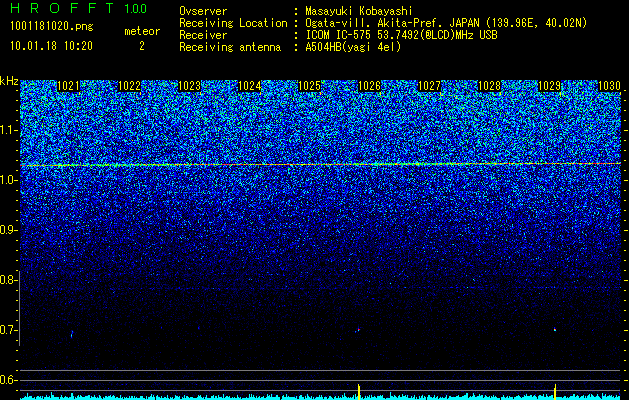The width and height of the screenshot is (629, 400).
Task: Click the 1028 time marker
Action: pos(490,86)
